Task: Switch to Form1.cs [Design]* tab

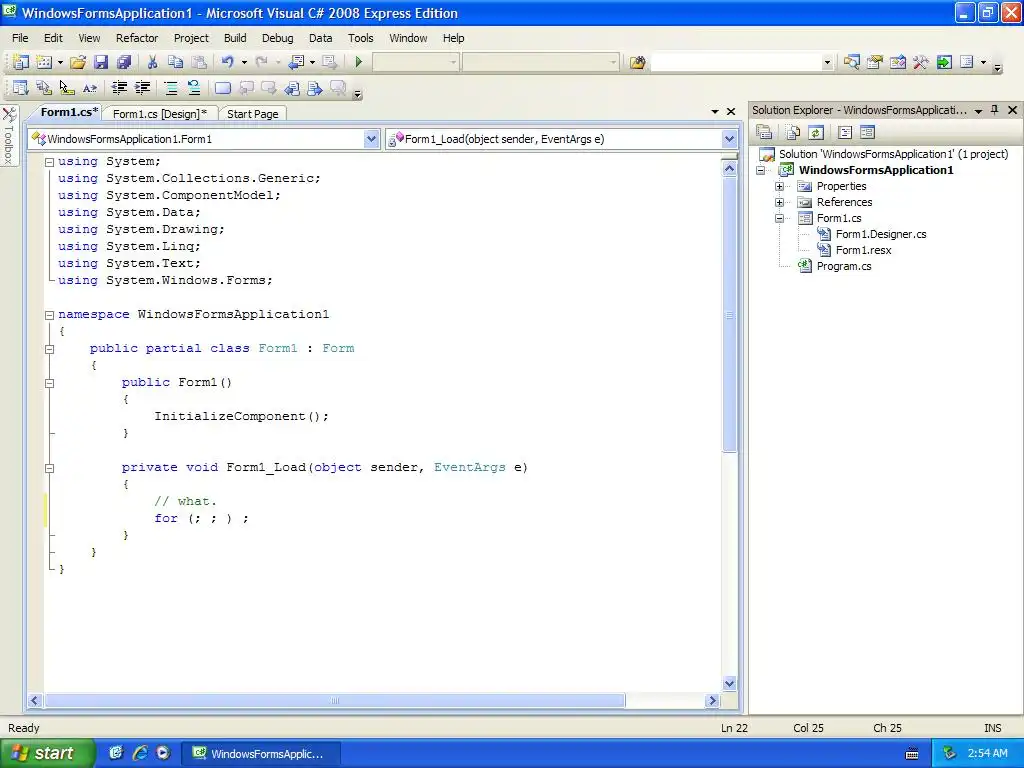Action: coord(159,114)
